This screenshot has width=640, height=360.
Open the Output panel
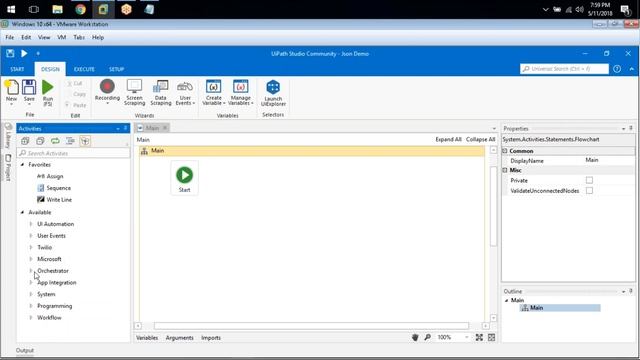click(25, 350)
